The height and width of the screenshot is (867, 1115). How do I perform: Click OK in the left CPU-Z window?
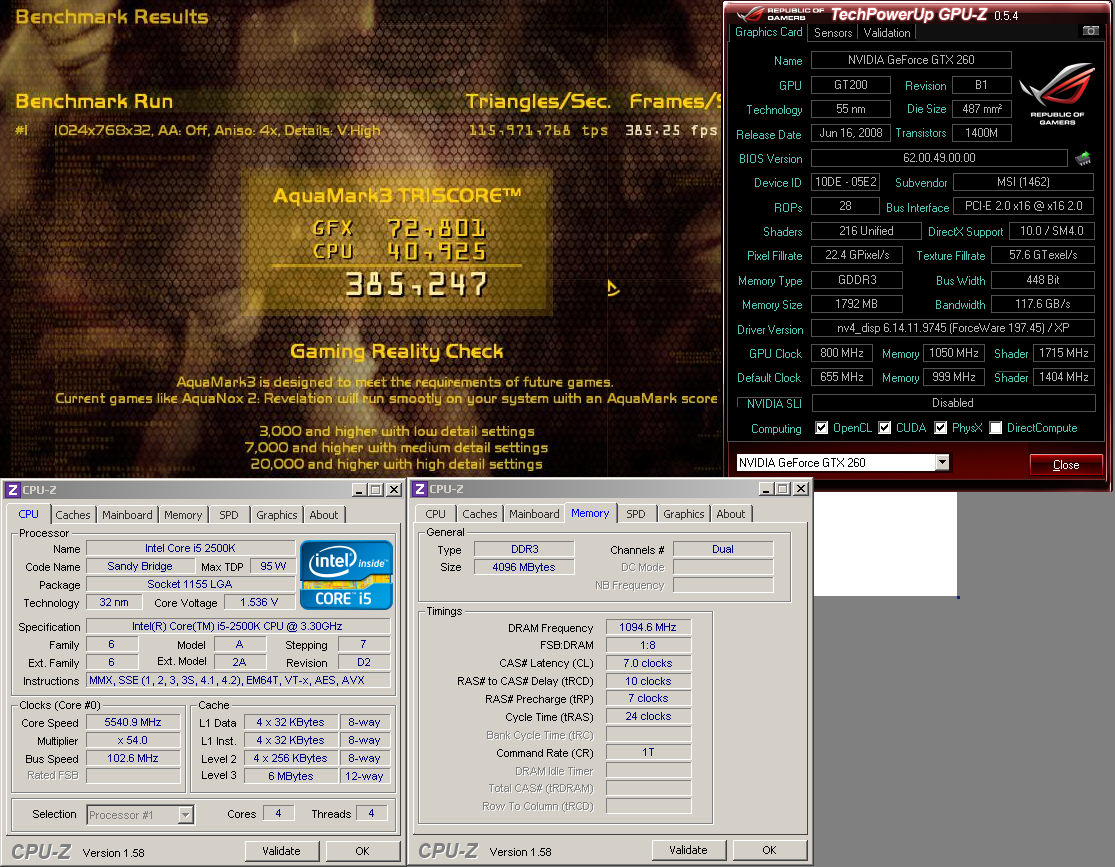(363, 851)
